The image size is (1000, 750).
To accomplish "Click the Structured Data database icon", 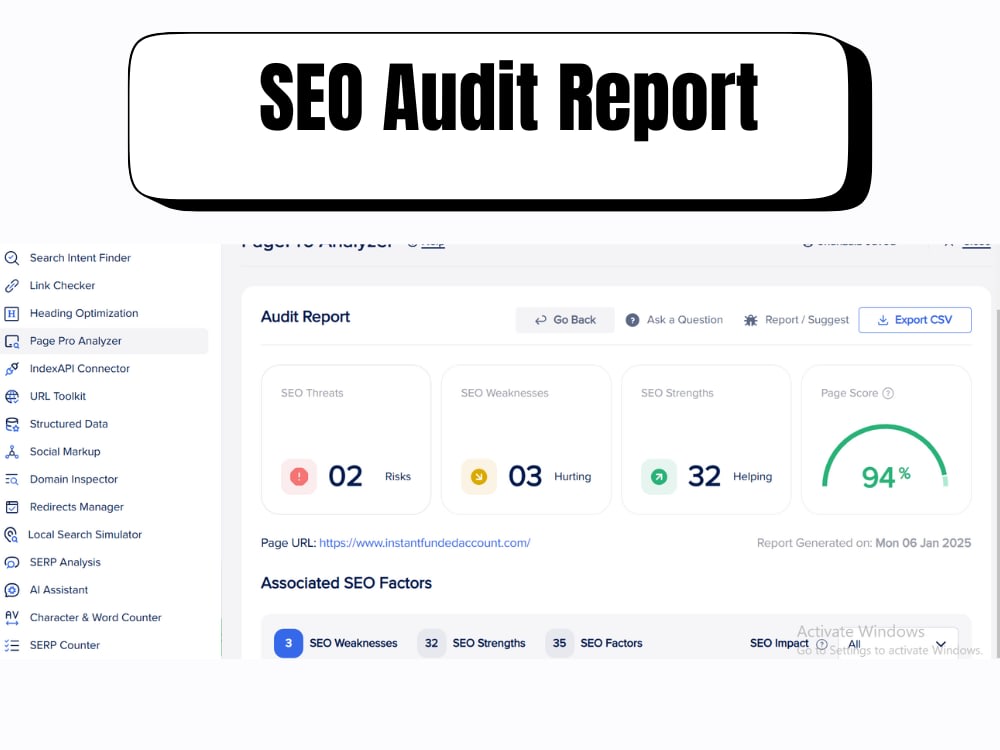I will (x=11, y=424).
